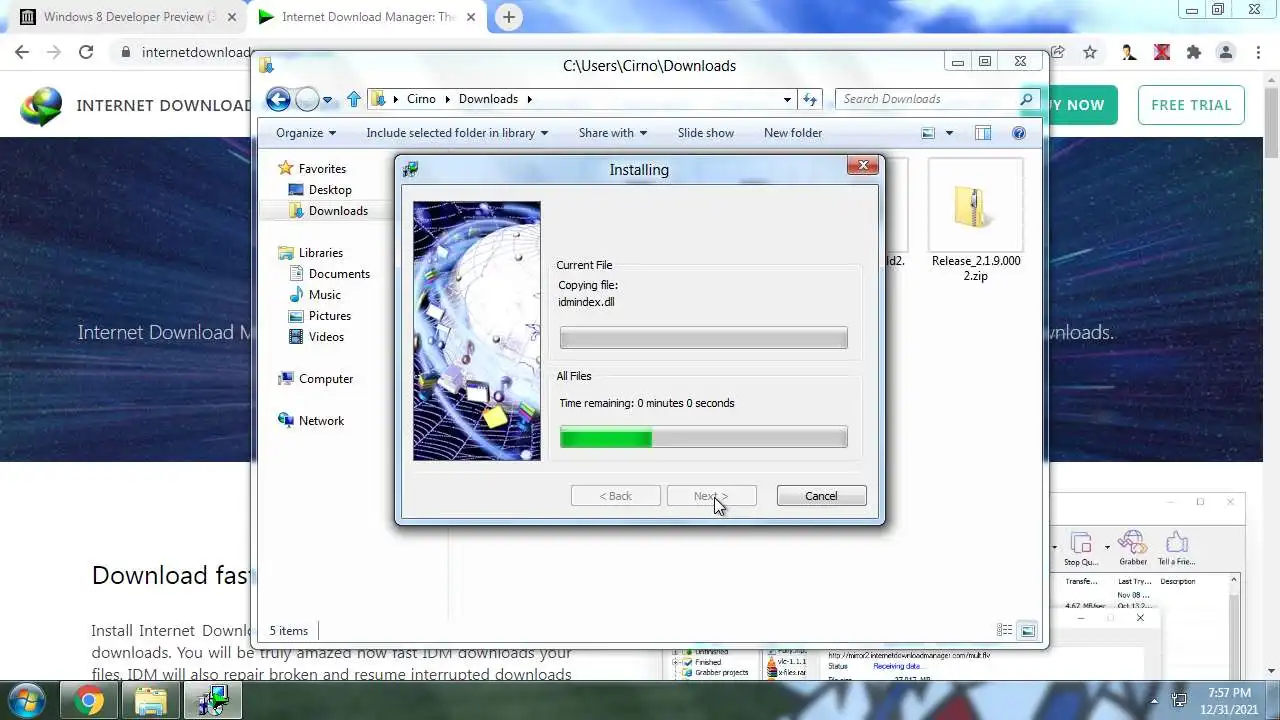This screenshot has width=1280, height=720.
Task: Expand breadcrumb arrow after Cirno
Action: point(447,99)
